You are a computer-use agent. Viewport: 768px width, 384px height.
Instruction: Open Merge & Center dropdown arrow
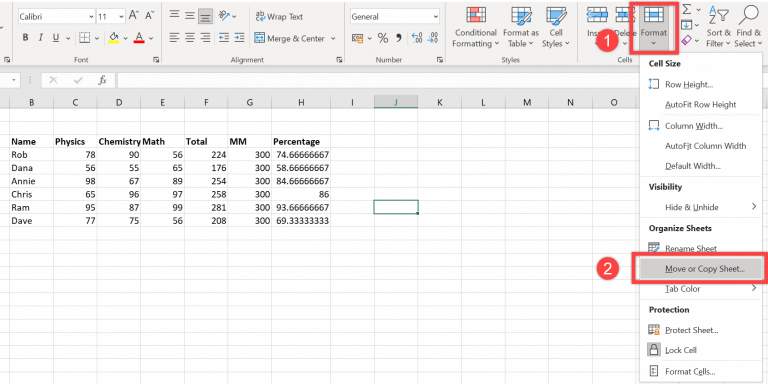coord(334,38)
